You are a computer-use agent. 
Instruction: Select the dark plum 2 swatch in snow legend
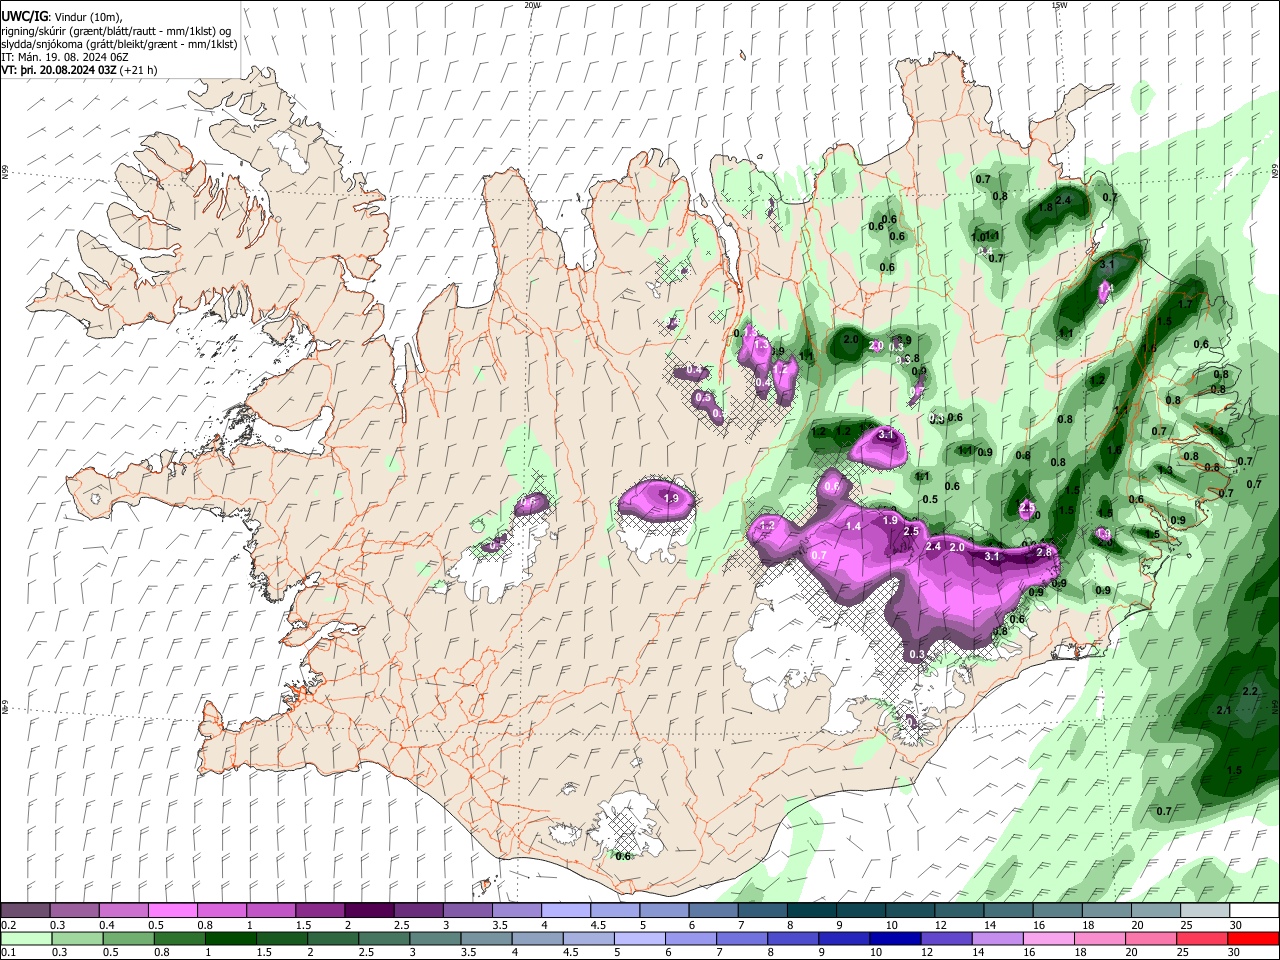pos(368,911)
